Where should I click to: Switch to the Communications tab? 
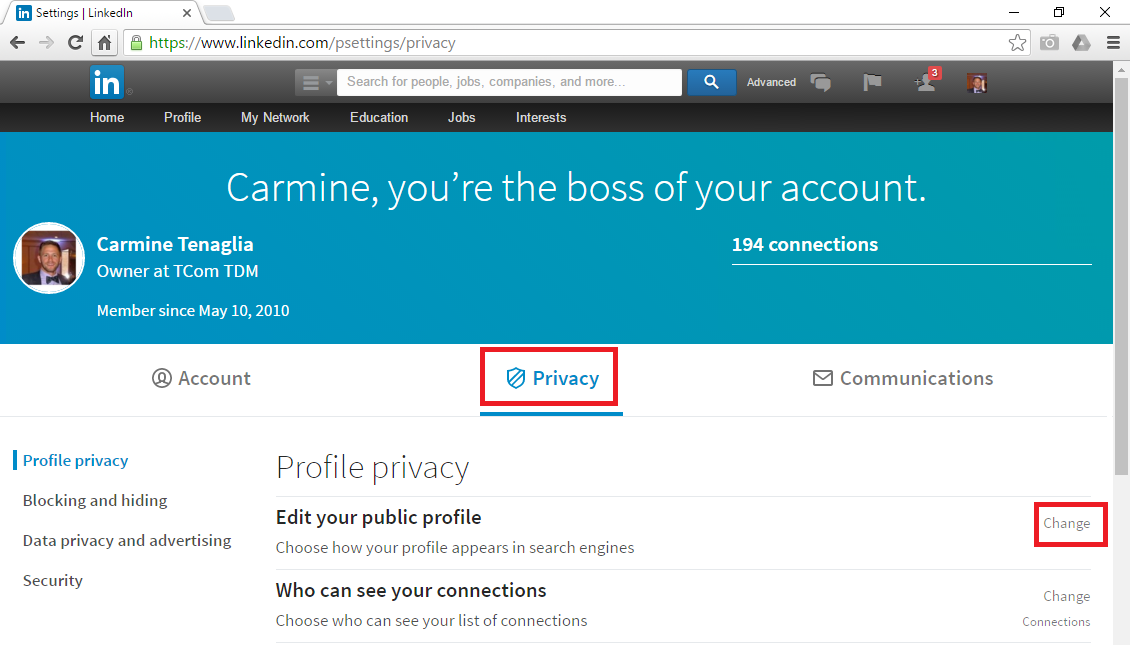coord(903,378)
